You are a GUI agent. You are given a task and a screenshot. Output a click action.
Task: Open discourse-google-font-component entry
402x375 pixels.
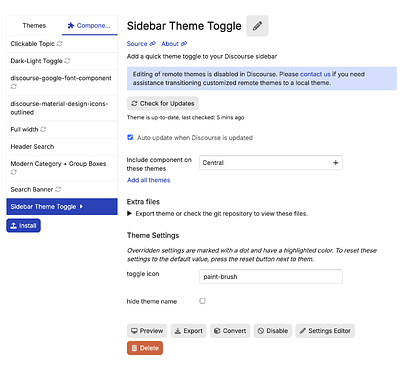point(62,82)
